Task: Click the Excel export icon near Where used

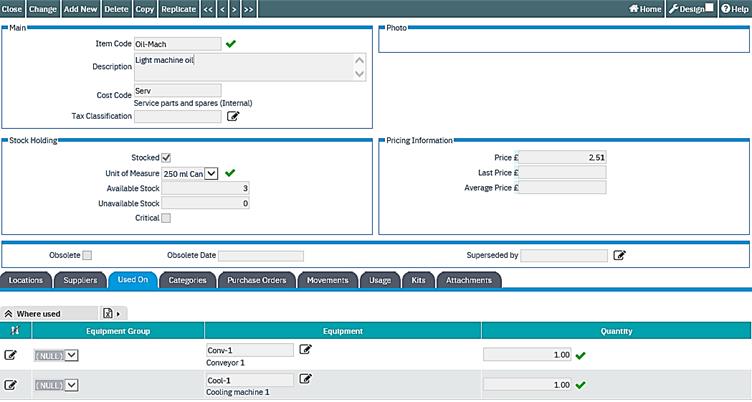Action: click(108, 313)
